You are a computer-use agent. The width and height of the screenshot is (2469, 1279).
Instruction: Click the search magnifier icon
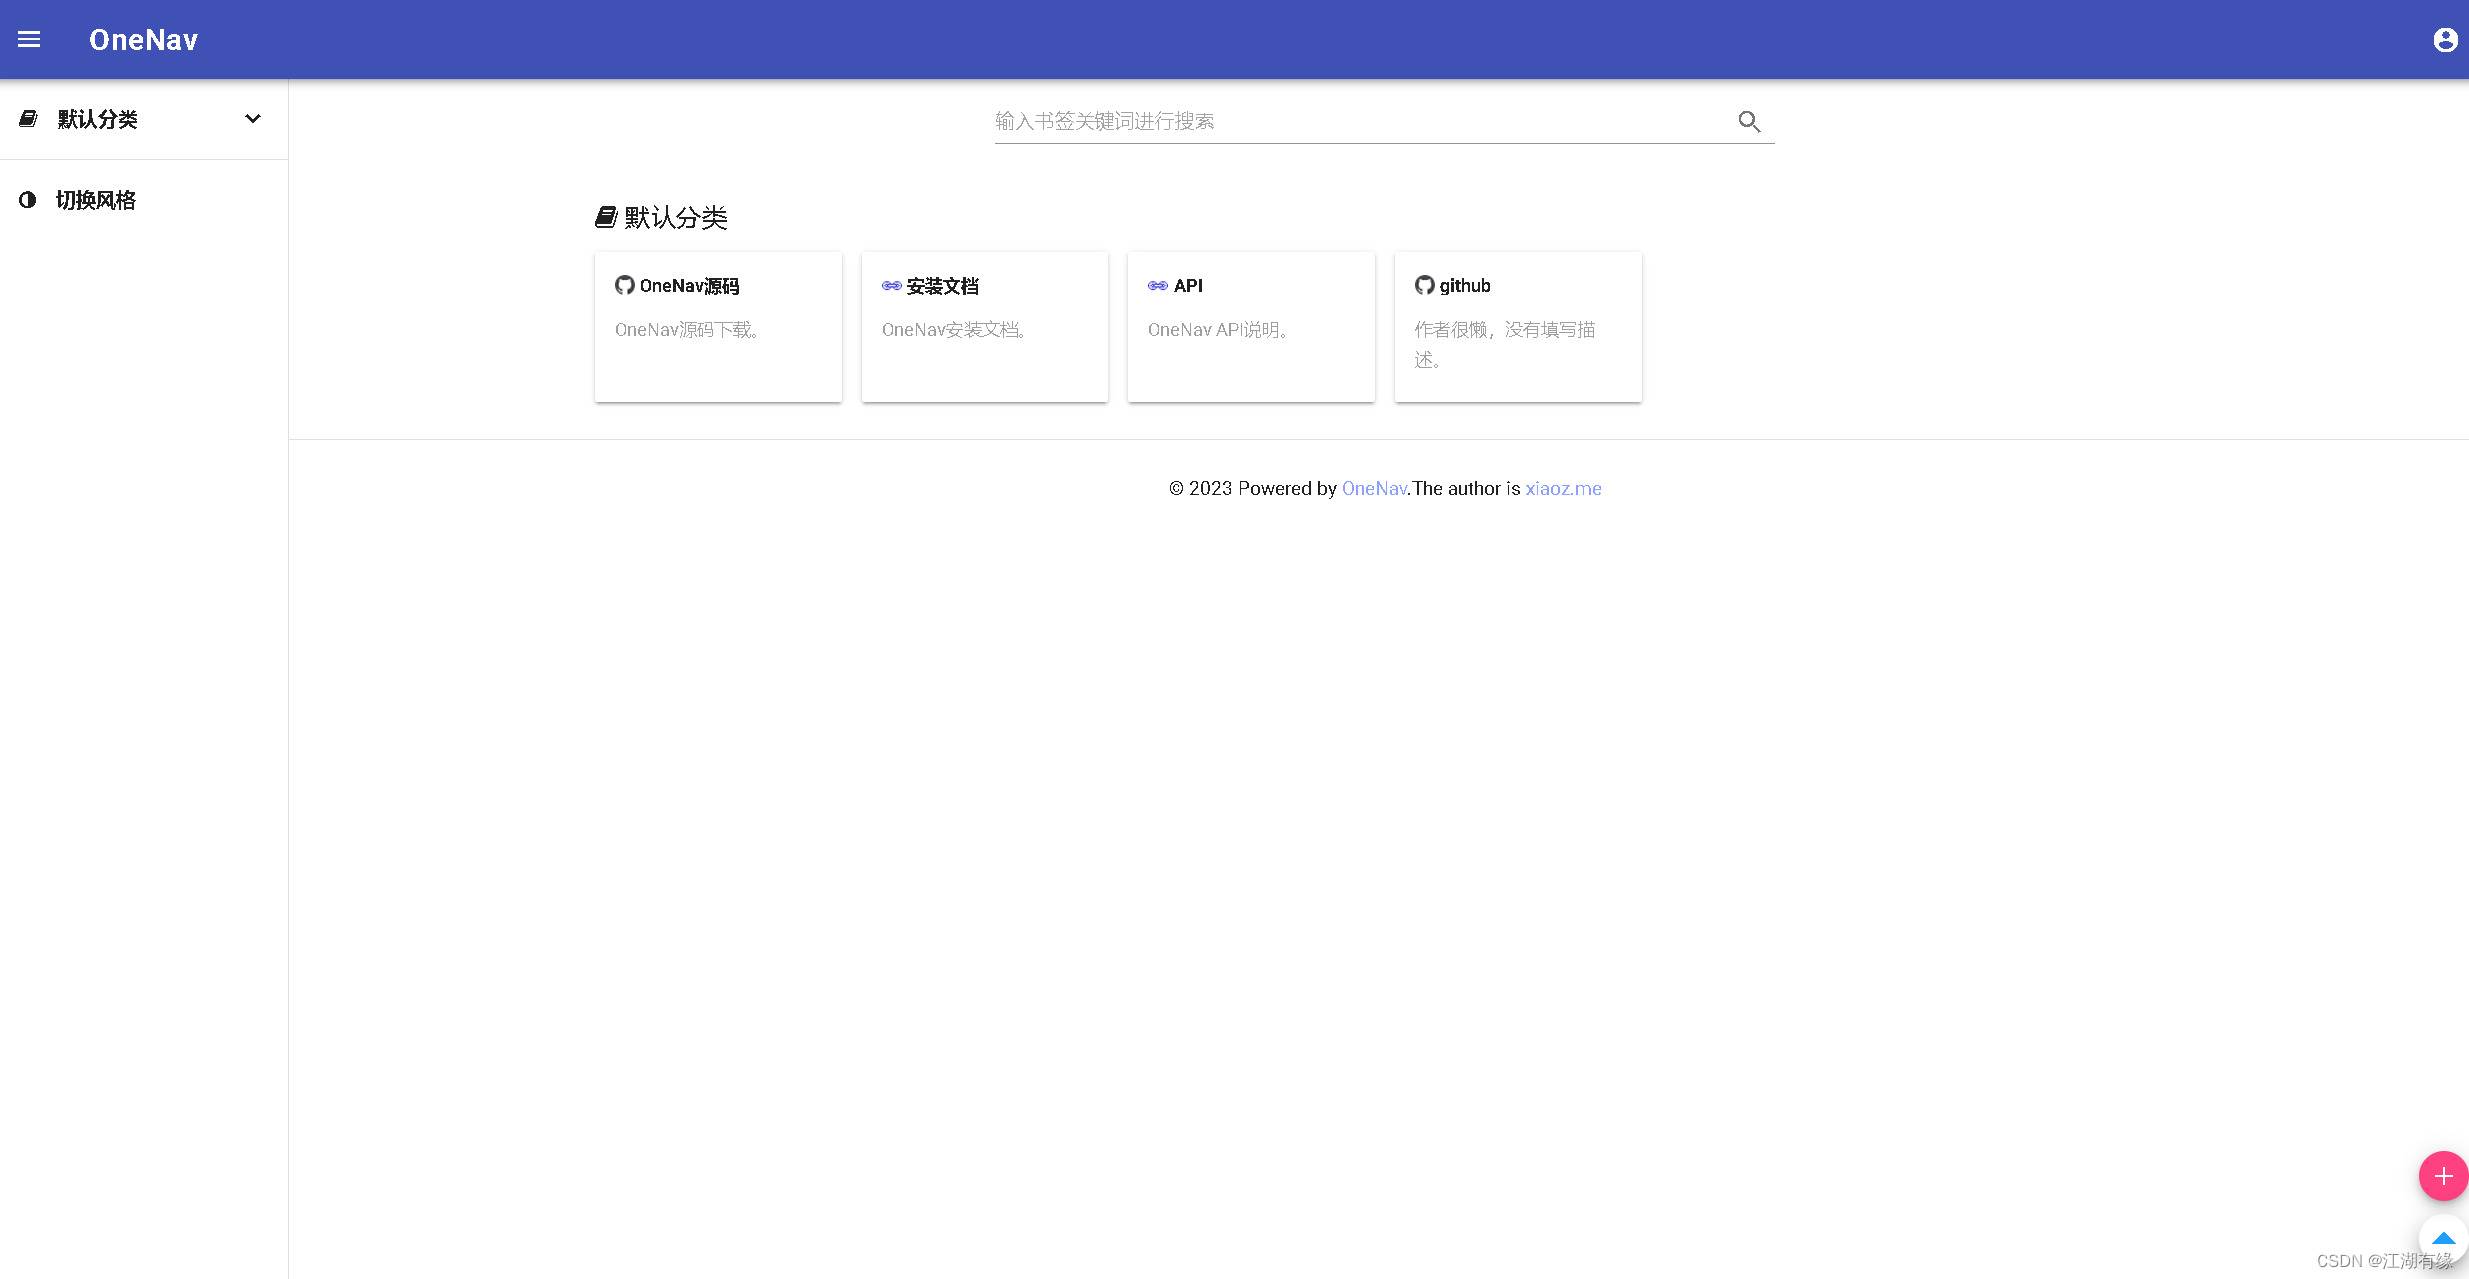[1749, 121]
